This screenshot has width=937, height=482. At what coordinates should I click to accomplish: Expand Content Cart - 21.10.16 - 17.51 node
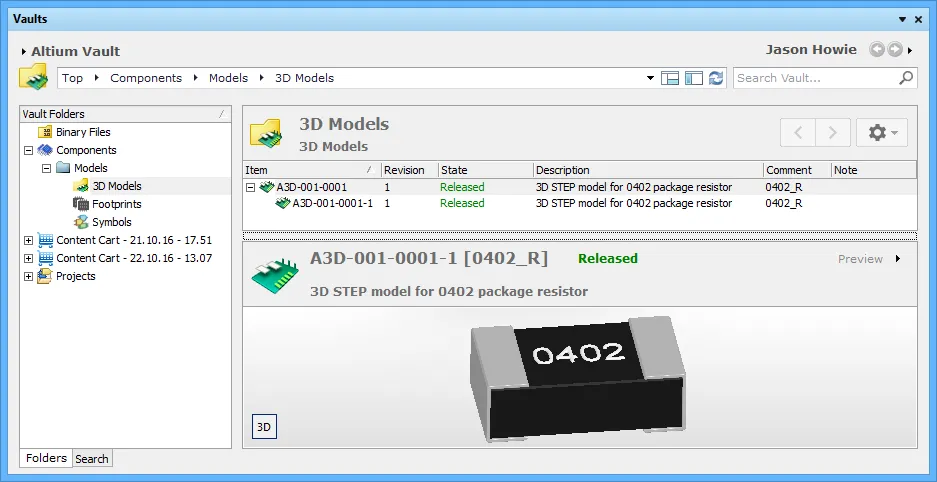coord(28,241)
